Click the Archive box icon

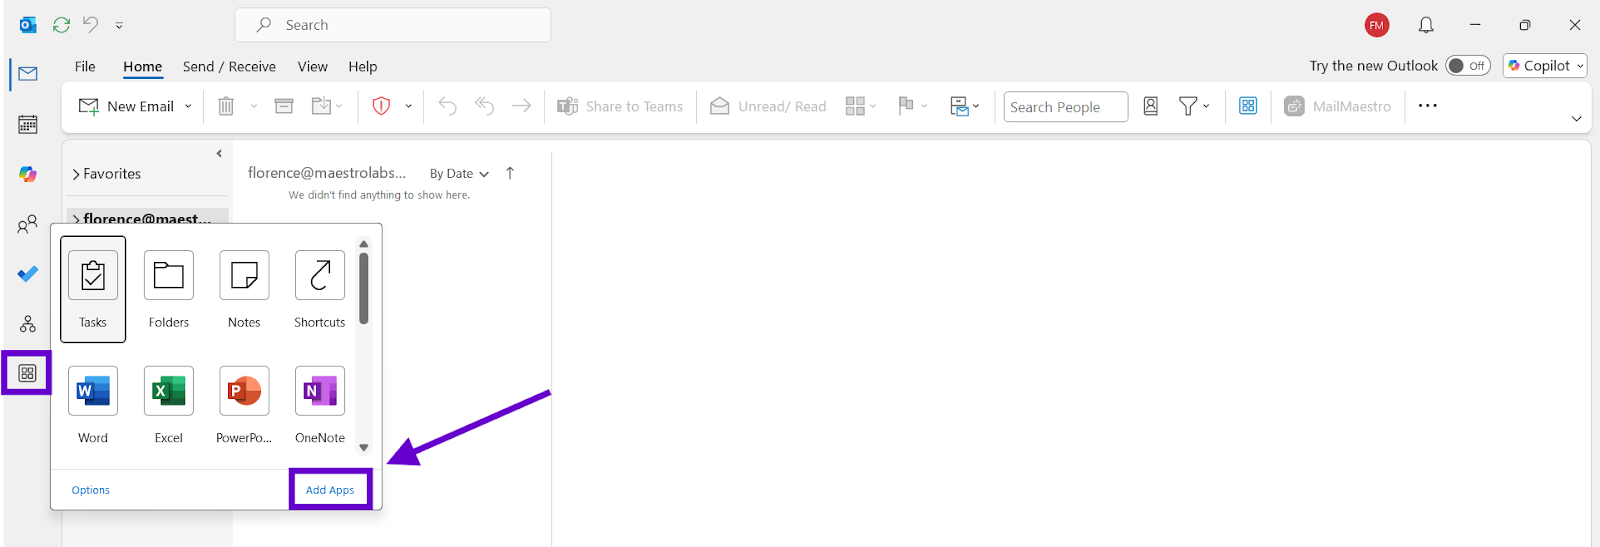click(x=284, y=106)
